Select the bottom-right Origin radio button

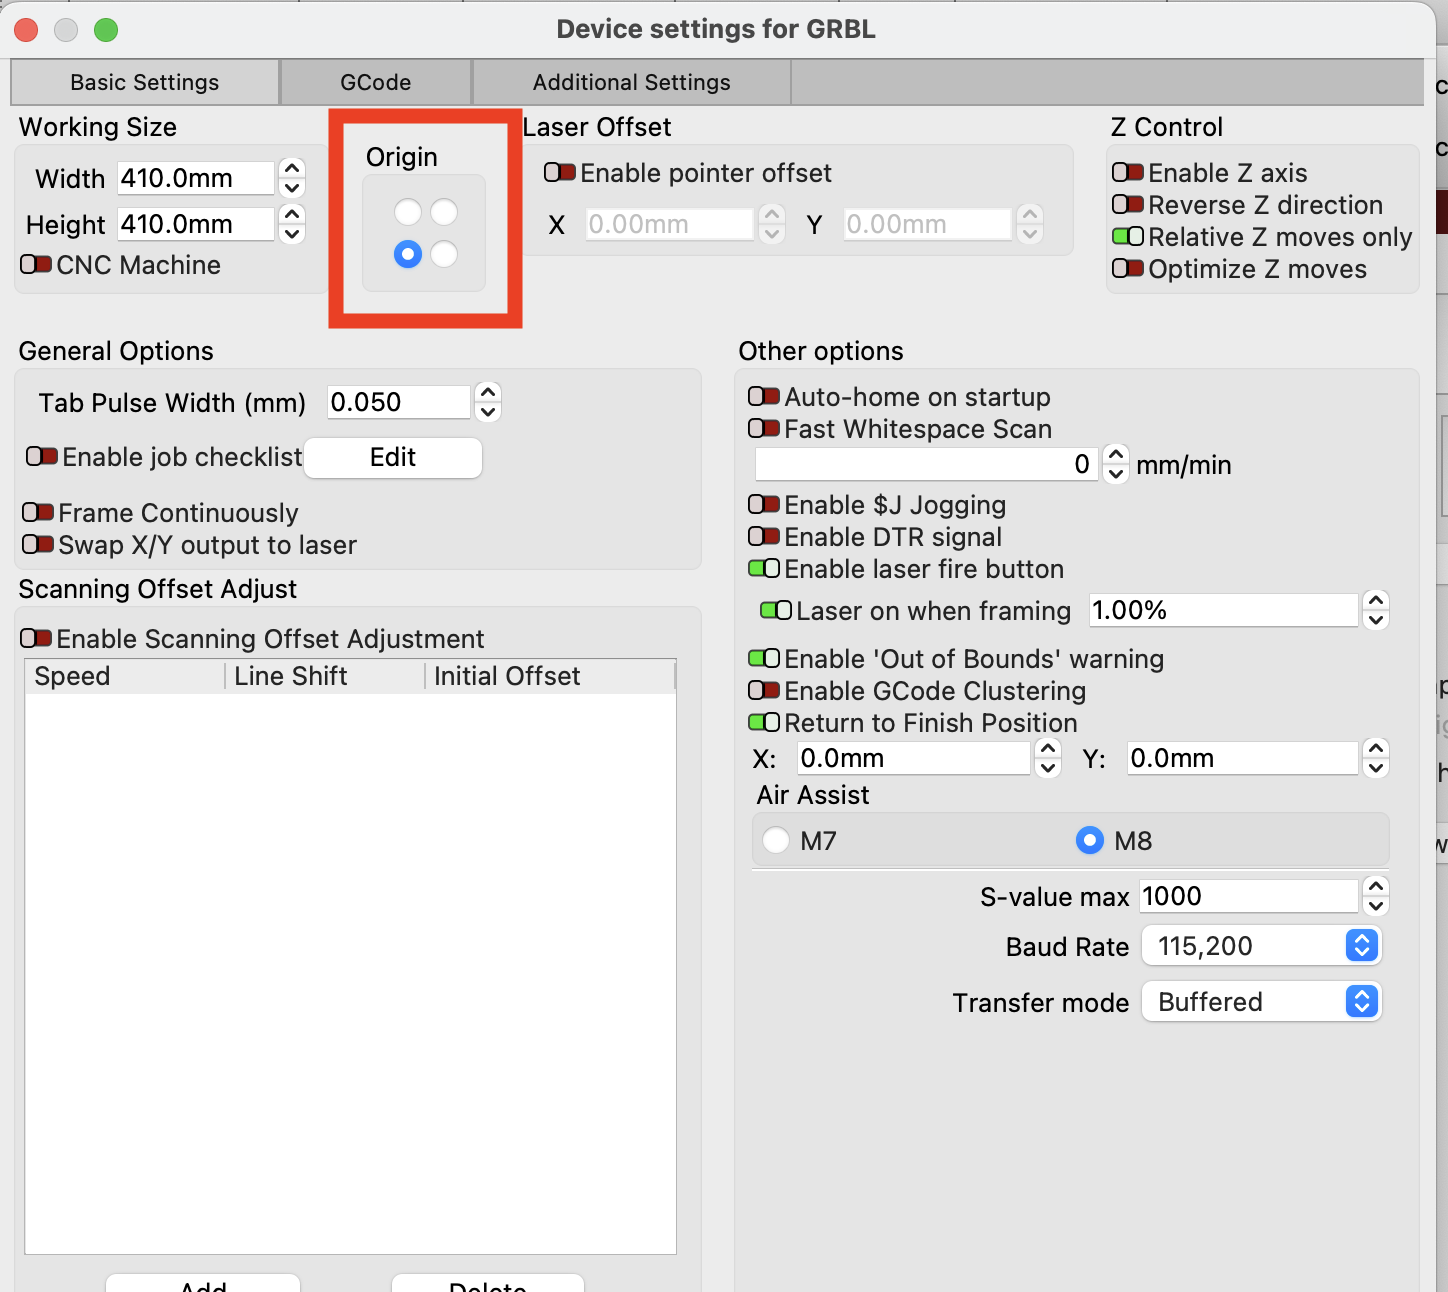click(x=444, y=254)
